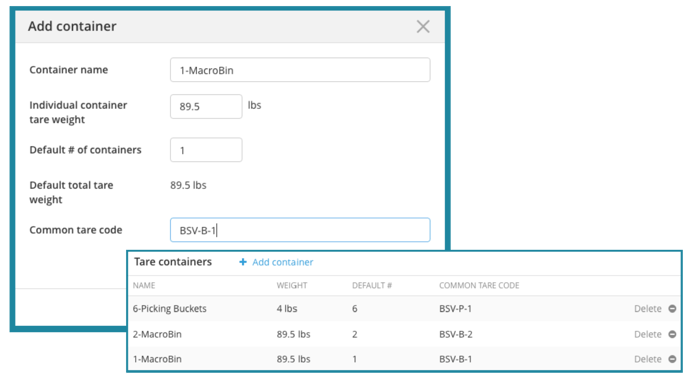688x379 pixels.
Task: Close the Add container dialog
Action: (423, 27)
